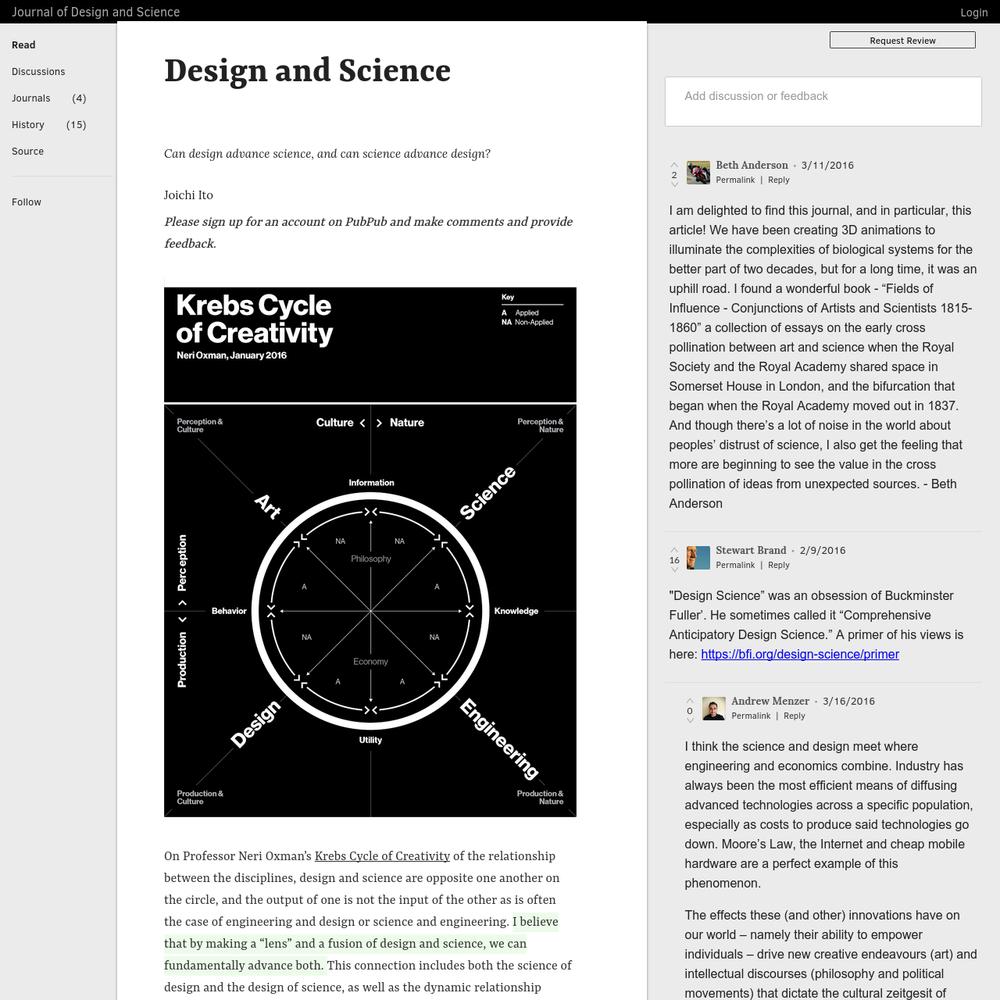Reply to Andrew Menzer's comment
1000x1000 pixels.
coord(794,716)
